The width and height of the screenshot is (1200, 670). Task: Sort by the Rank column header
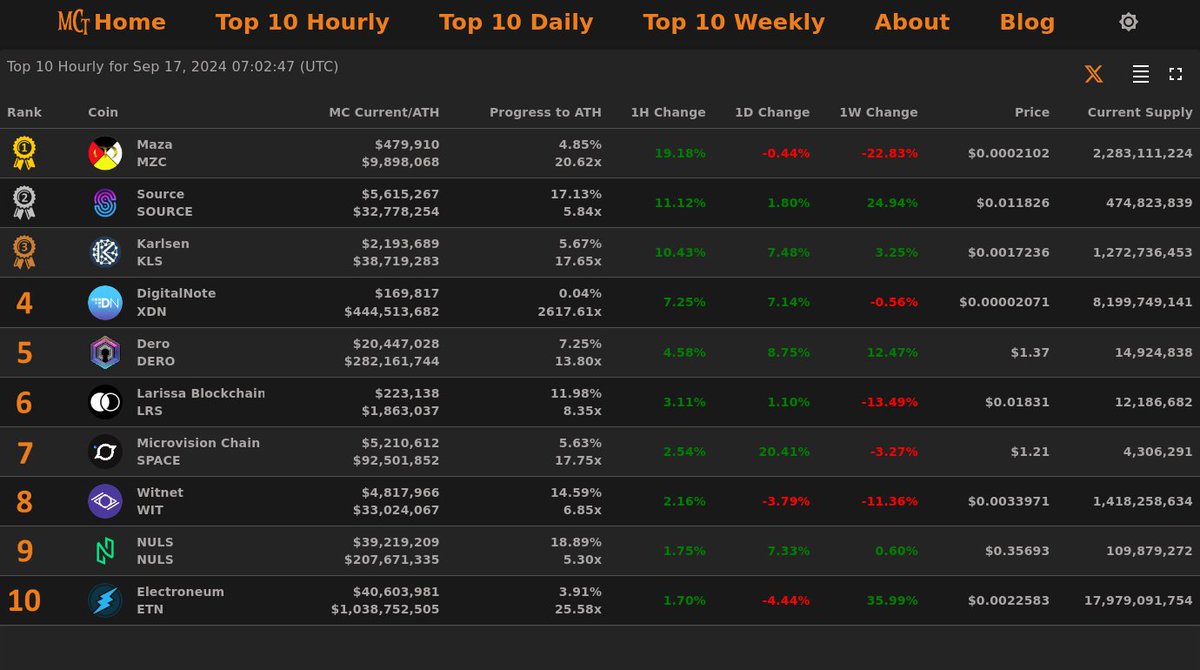pos(25,112)
